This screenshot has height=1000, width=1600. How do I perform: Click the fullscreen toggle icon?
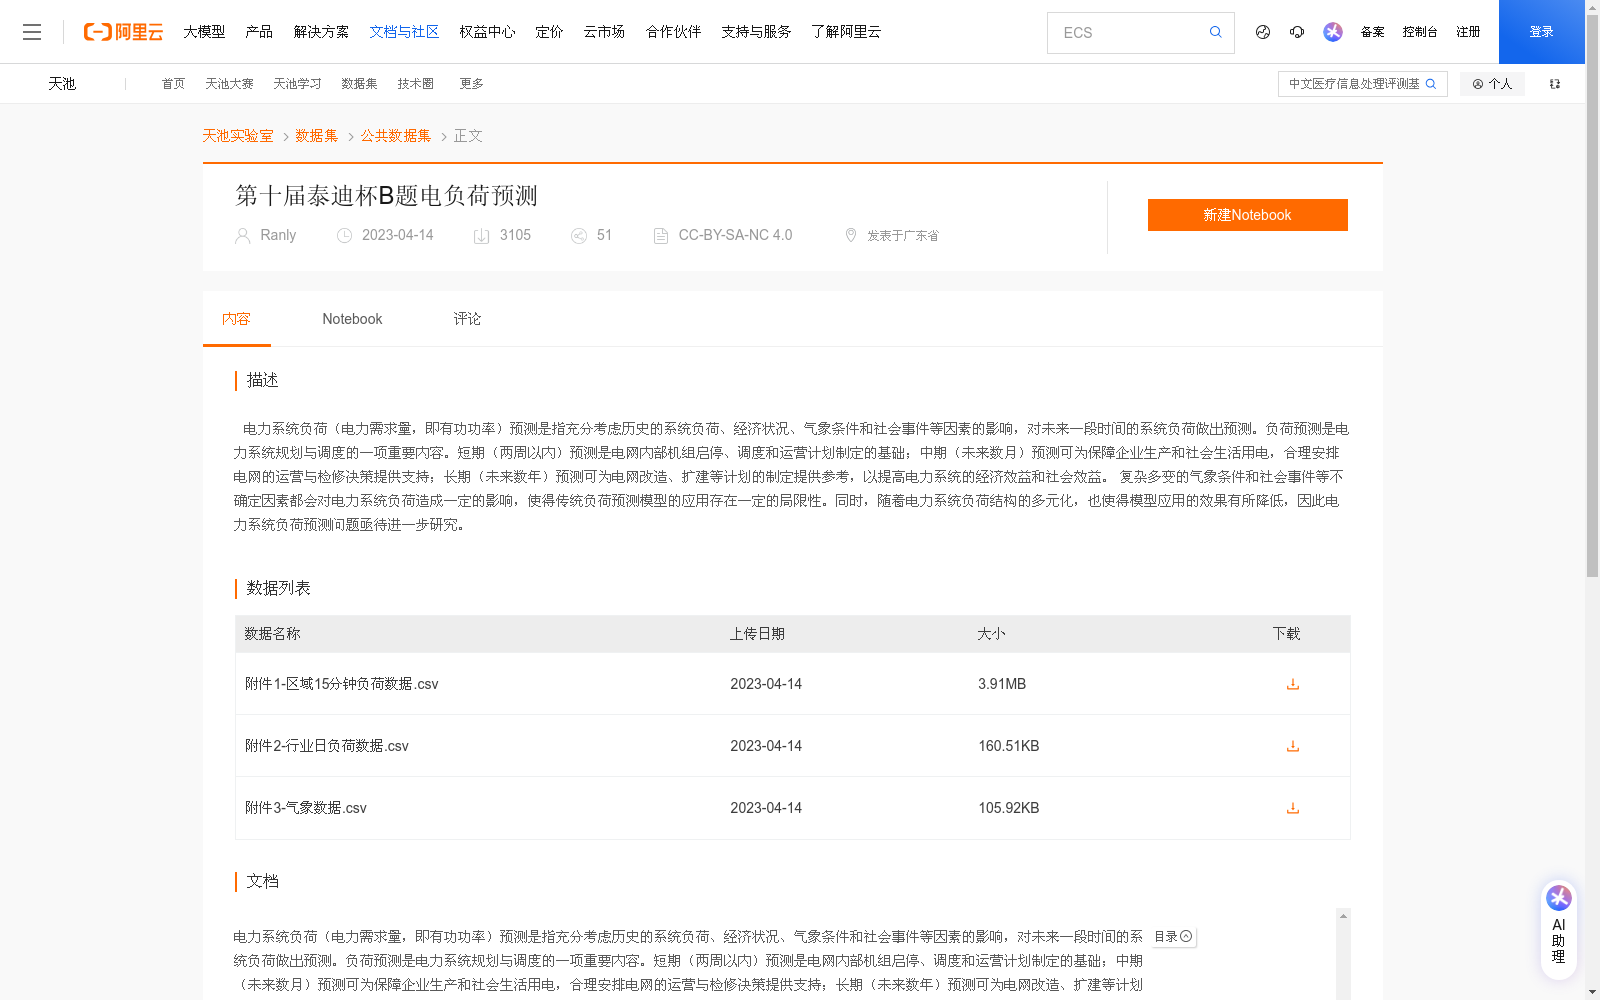pos(1555,84)
